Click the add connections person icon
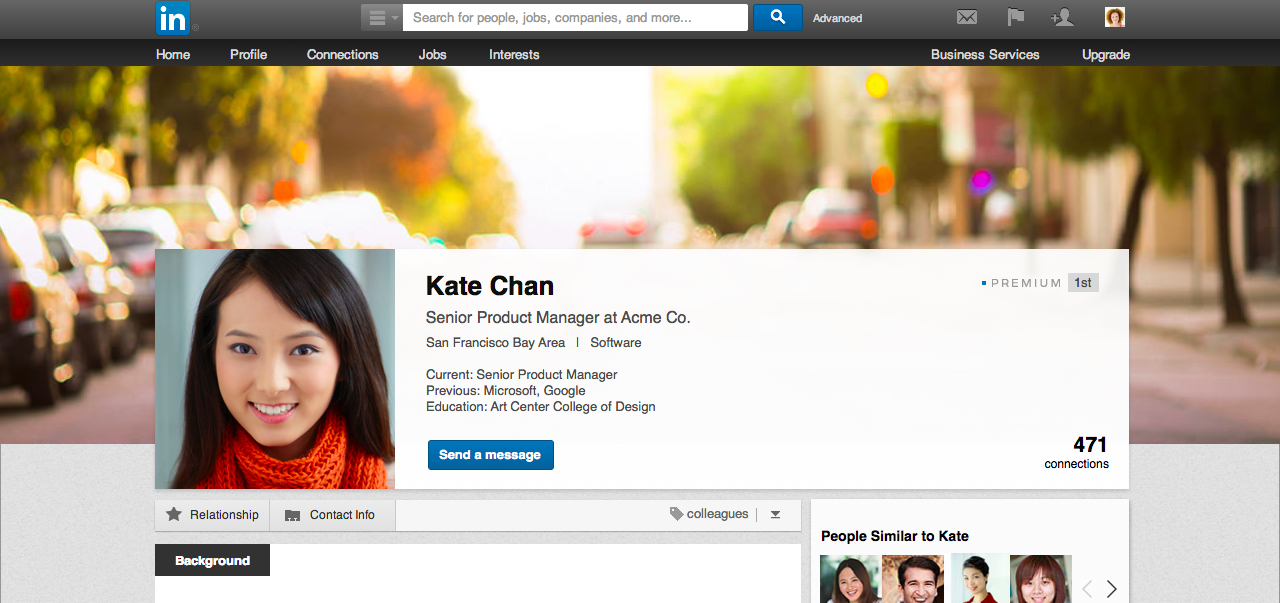Image resolution: width=1280 pixels, height=603 pixels. tap(1062, 17)
